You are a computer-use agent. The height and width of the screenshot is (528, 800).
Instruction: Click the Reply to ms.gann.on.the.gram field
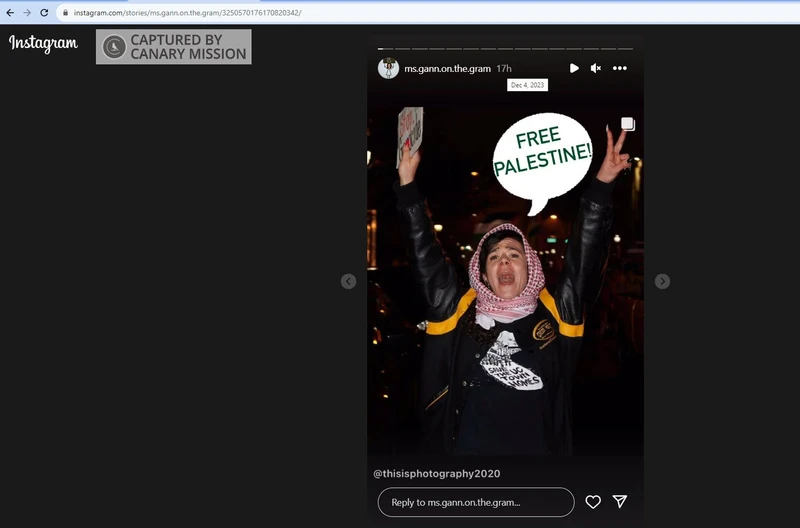(x=476, y=502)
